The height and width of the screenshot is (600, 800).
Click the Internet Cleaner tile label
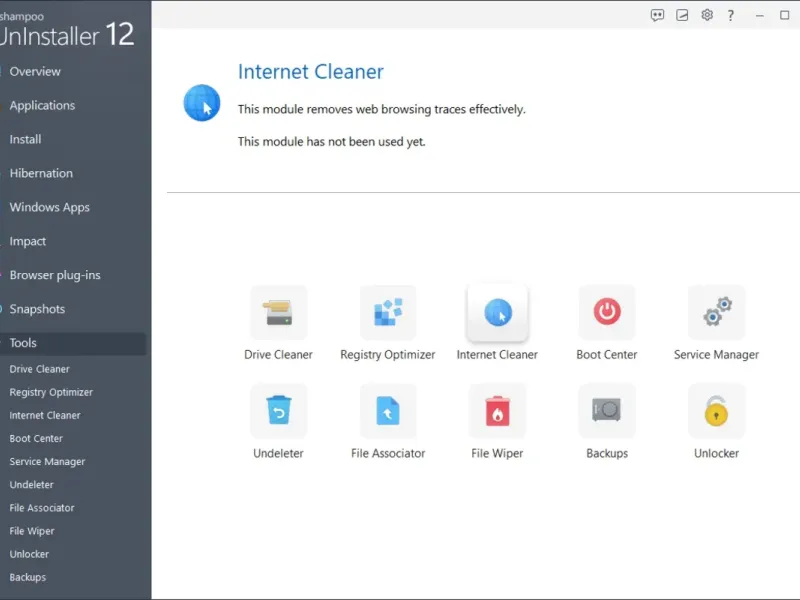(497, 355)
